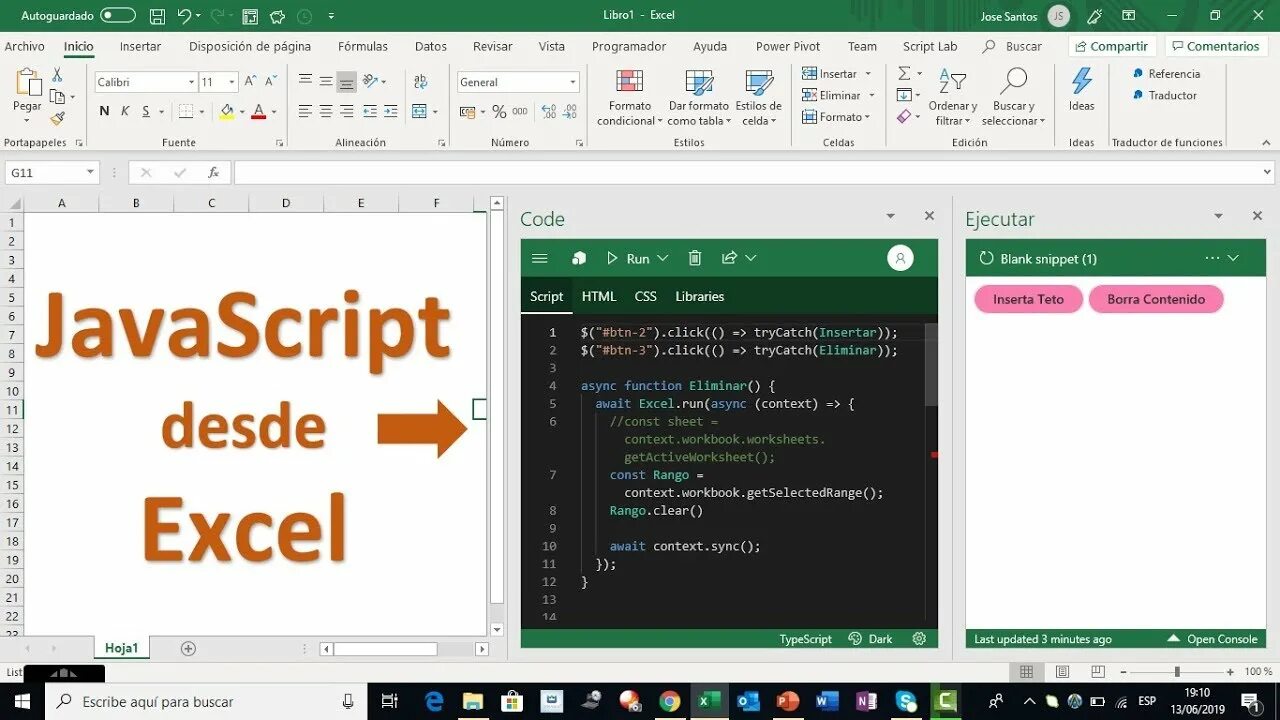Click the Ideas lightning icon
This screenshot has height=720, width=1280.
(1082, 81)
